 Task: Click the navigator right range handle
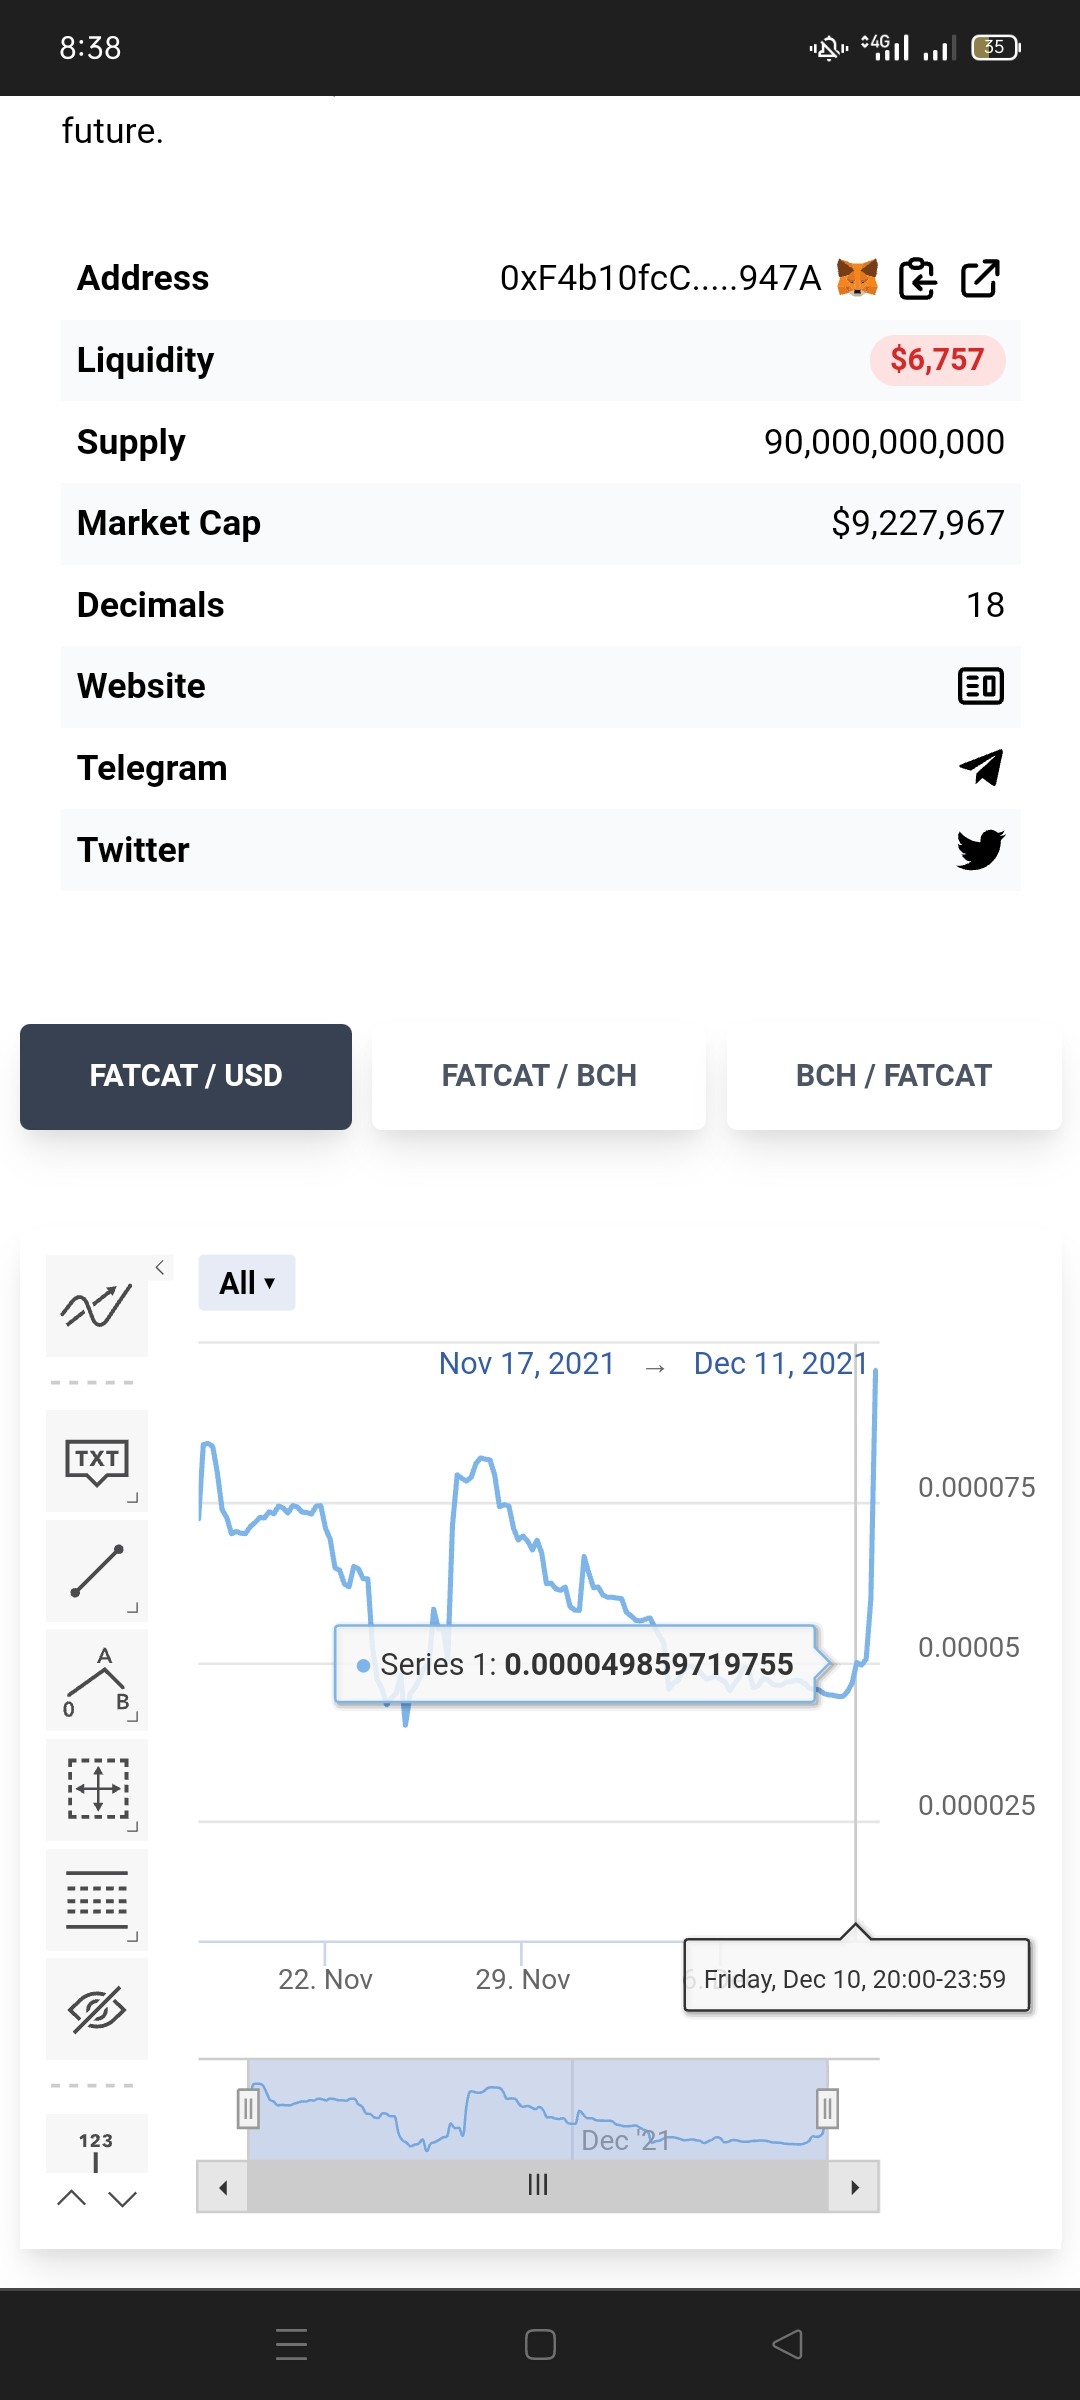pos(827,2109)
